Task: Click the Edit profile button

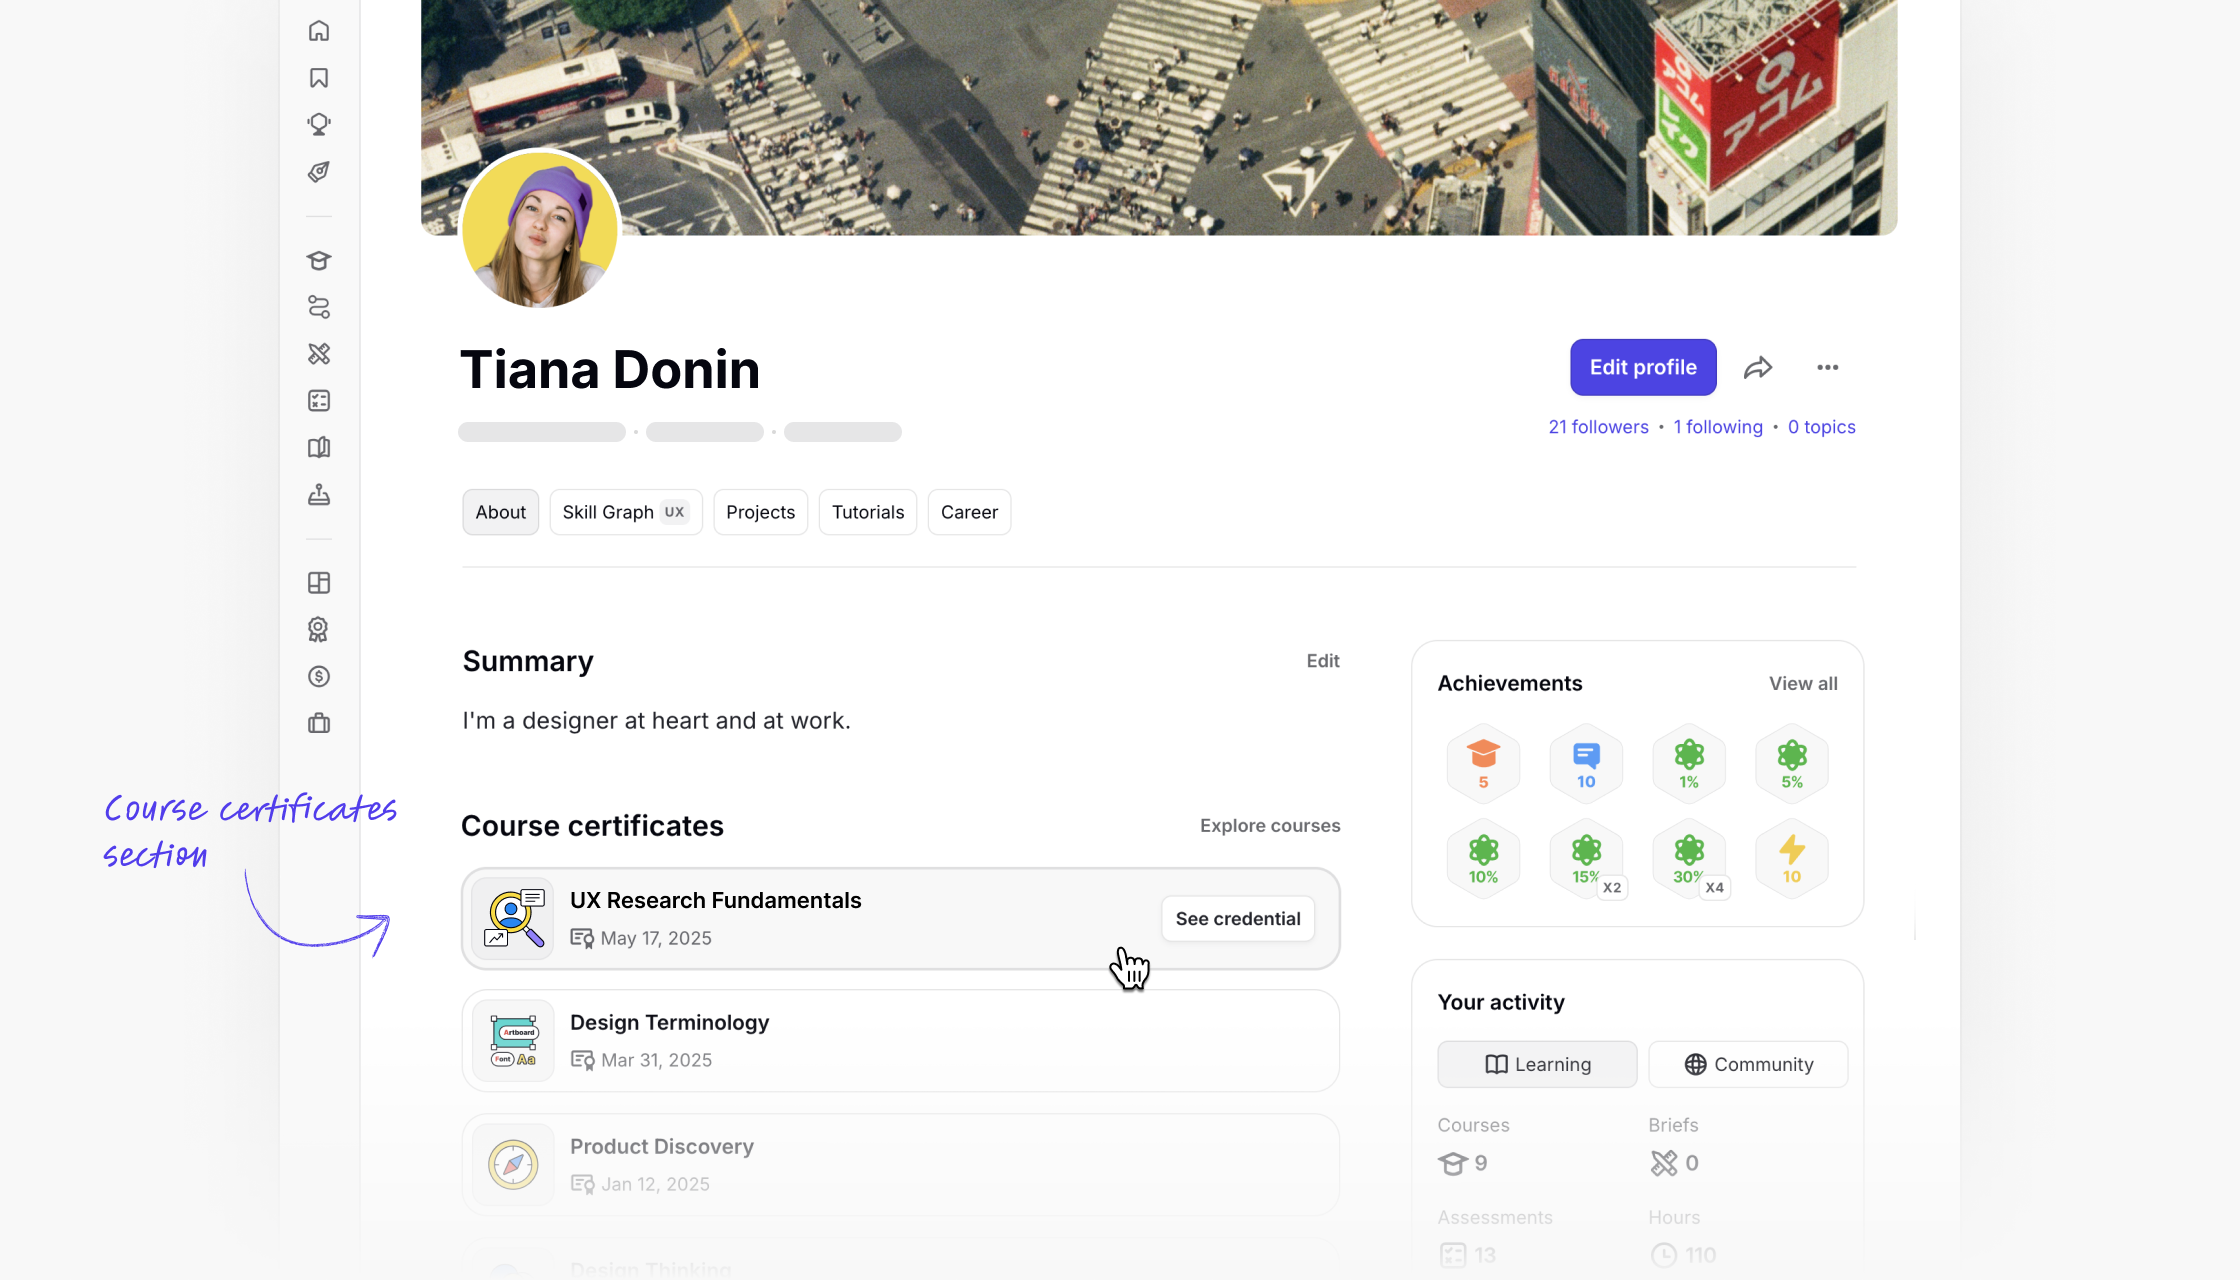Action: click(1644, 367)
